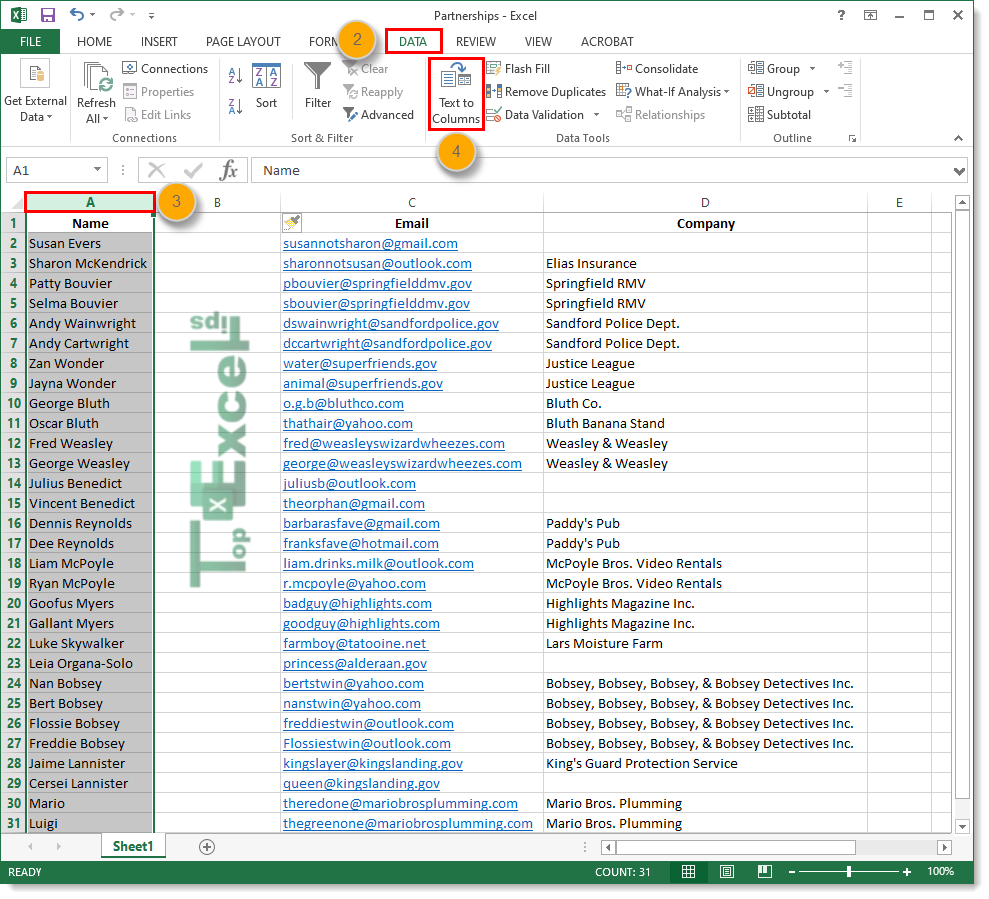Open link thathair@yahoo.com

348,423
